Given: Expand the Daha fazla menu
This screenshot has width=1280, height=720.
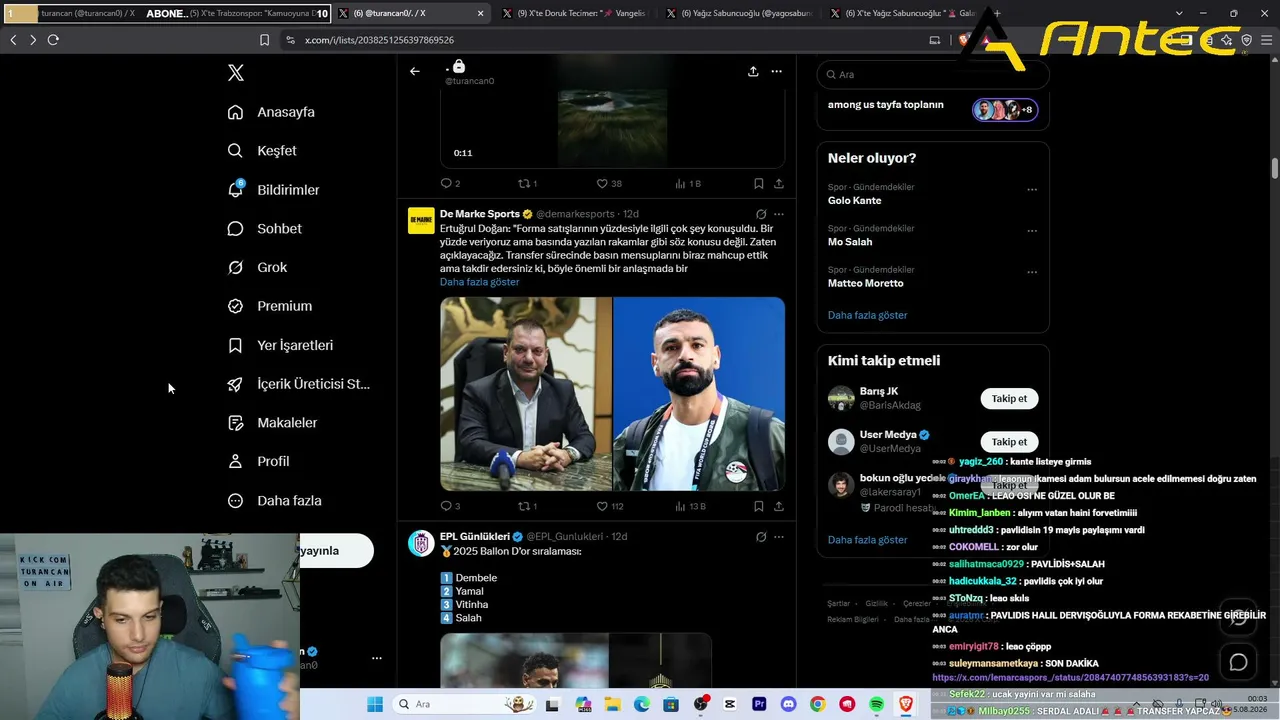Looking at the screenshot, I should (x=274, y=501).
